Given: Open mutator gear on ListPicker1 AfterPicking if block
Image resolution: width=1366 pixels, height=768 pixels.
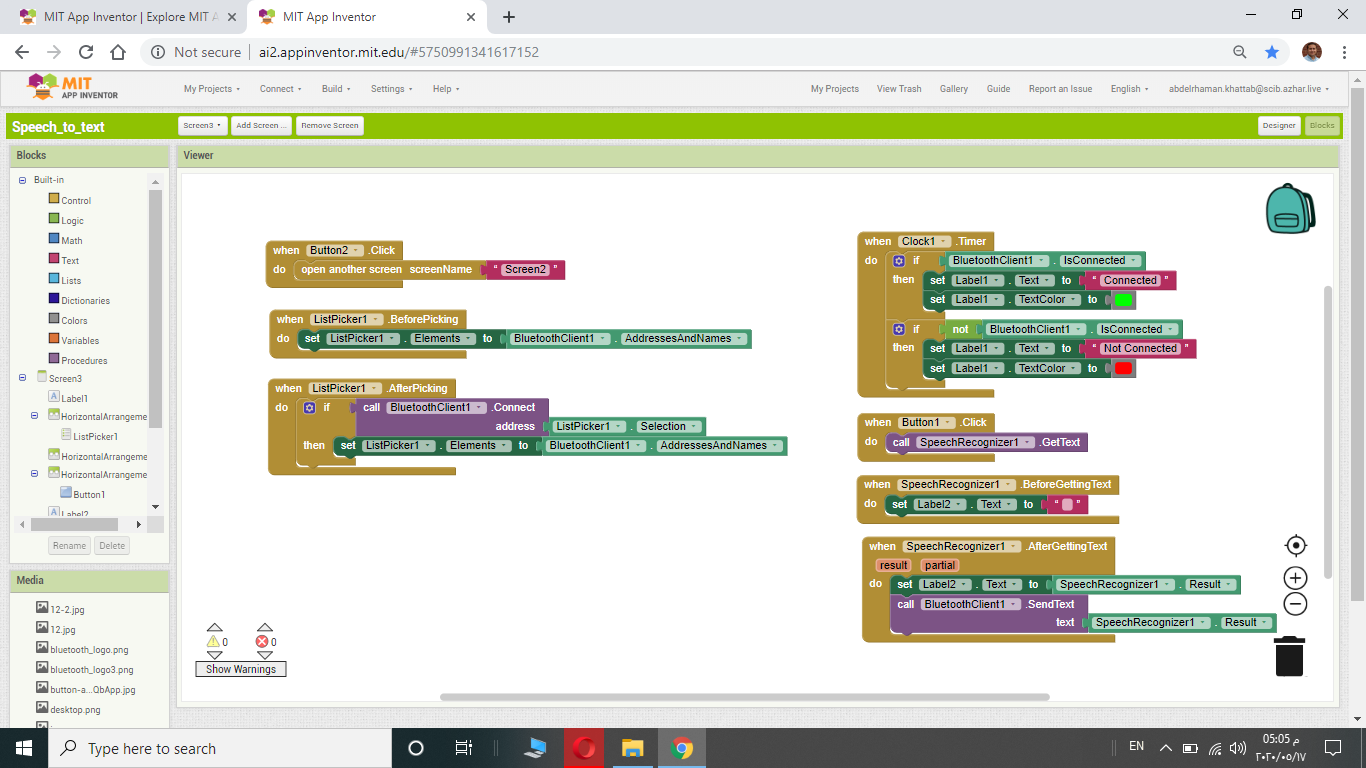Looking at the screenshot, I should click(x=310, y=408).
